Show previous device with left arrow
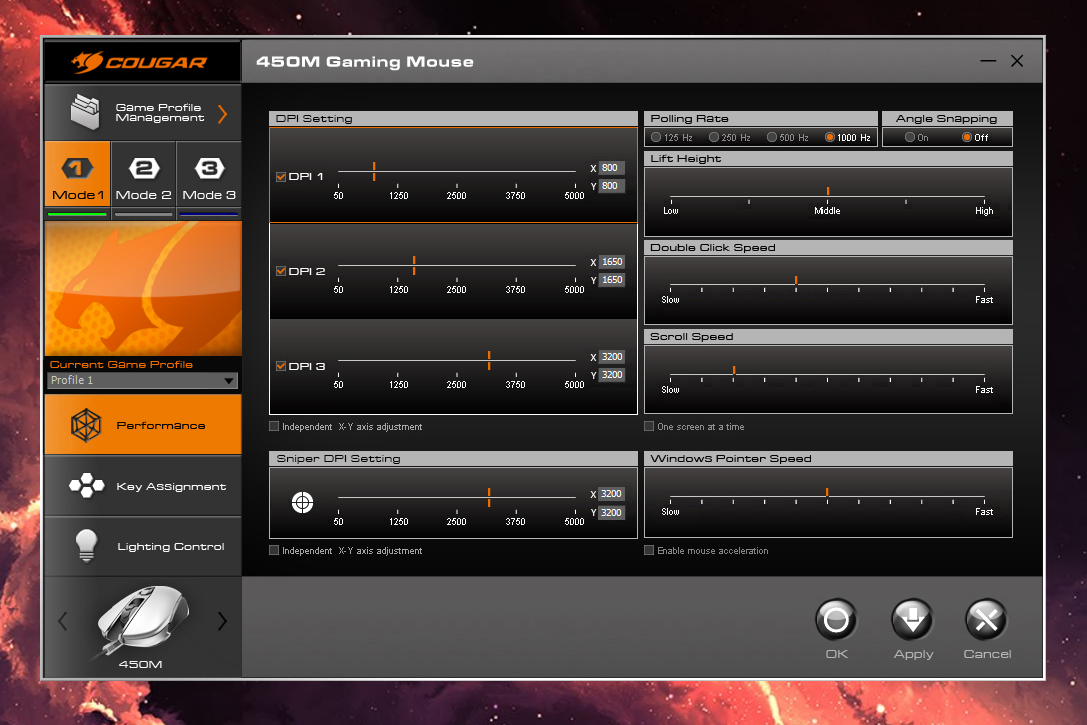Viewport: 1087px width, 725px height. click(63, 621)
